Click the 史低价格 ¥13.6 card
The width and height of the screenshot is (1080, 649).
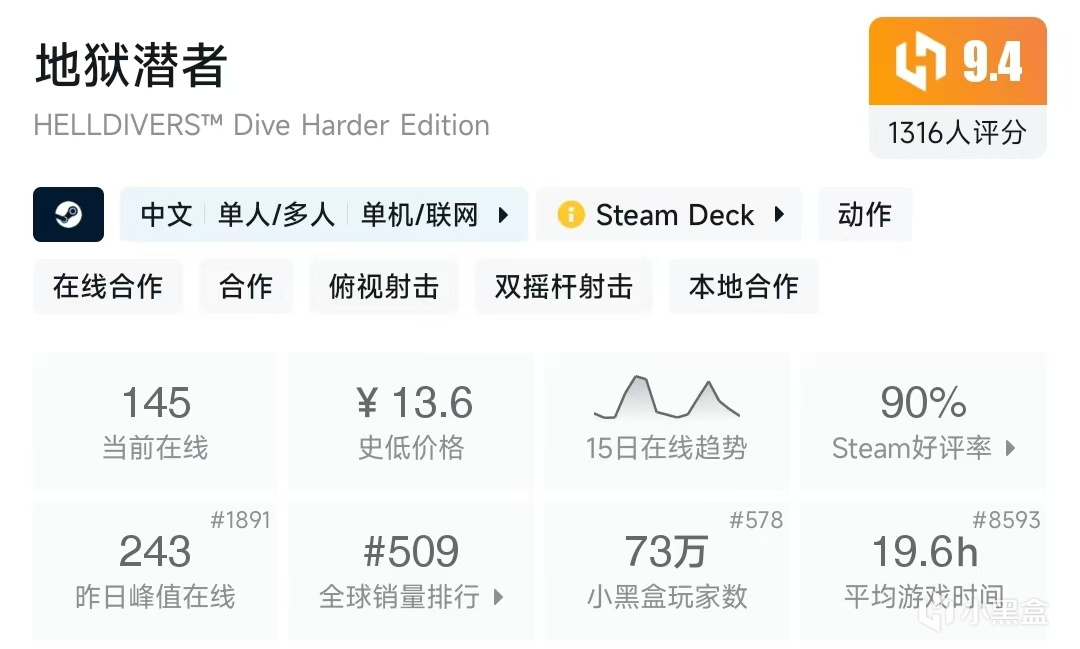coord(411,421)
